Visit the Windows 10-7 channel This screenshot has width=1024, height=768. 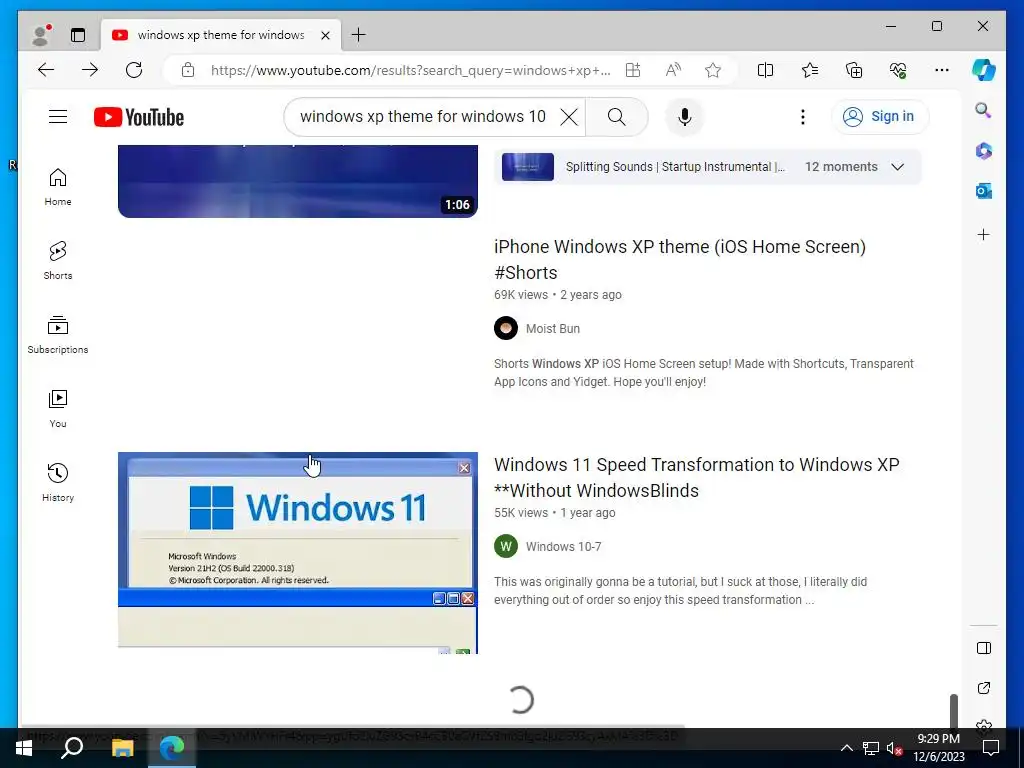point(564,547)
